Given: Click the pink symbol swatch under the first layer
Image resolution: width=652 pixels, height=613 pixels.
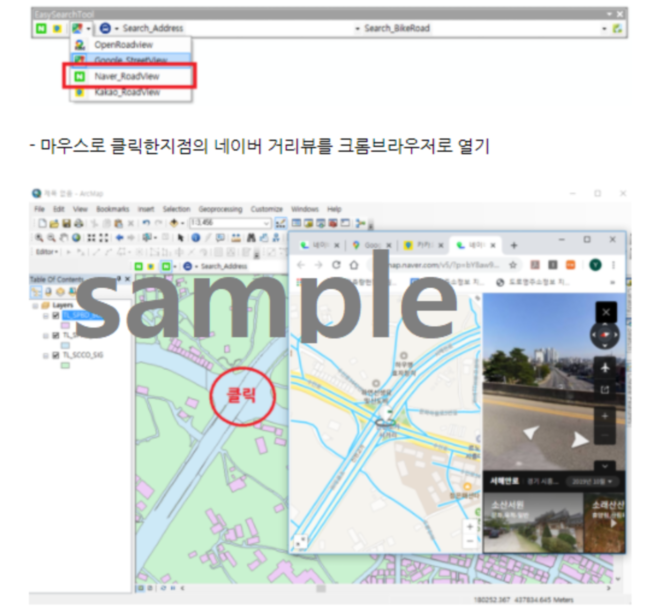Looking at the screenshot, I should [65, 326].
